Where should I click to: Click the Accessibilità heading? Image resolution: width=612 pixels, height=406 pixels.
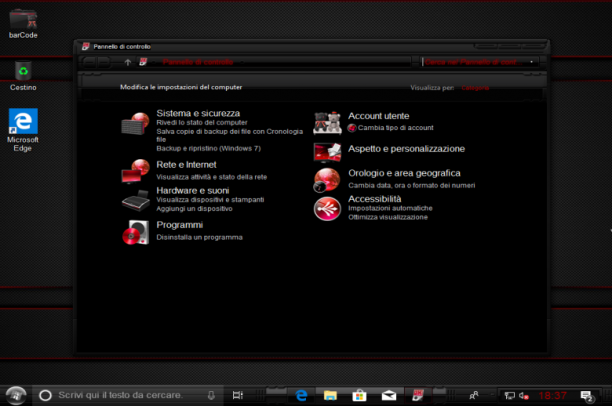coord(375,199)
